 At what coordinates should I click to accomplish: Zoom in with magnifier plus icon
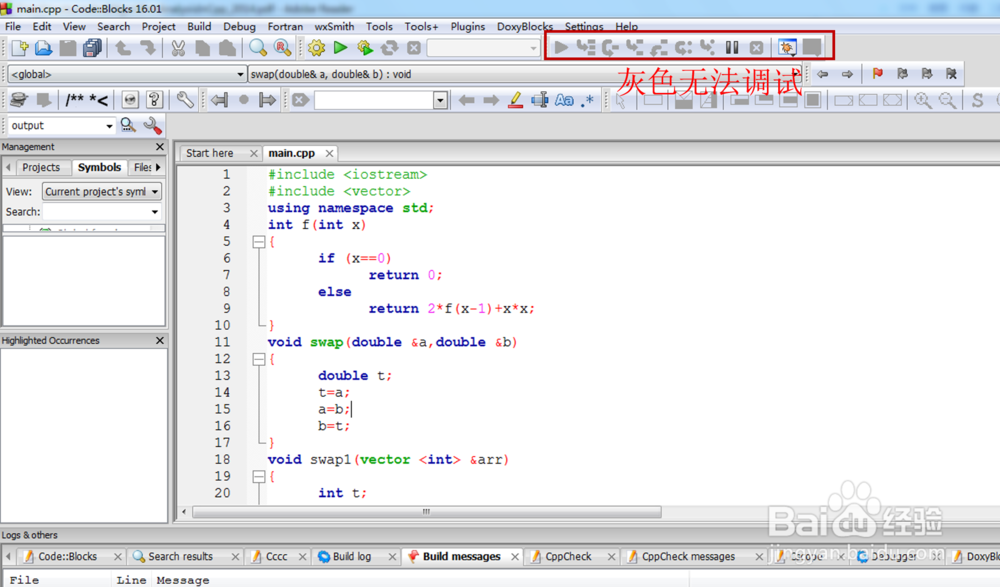pyautogui.click(x=923, y=100)
